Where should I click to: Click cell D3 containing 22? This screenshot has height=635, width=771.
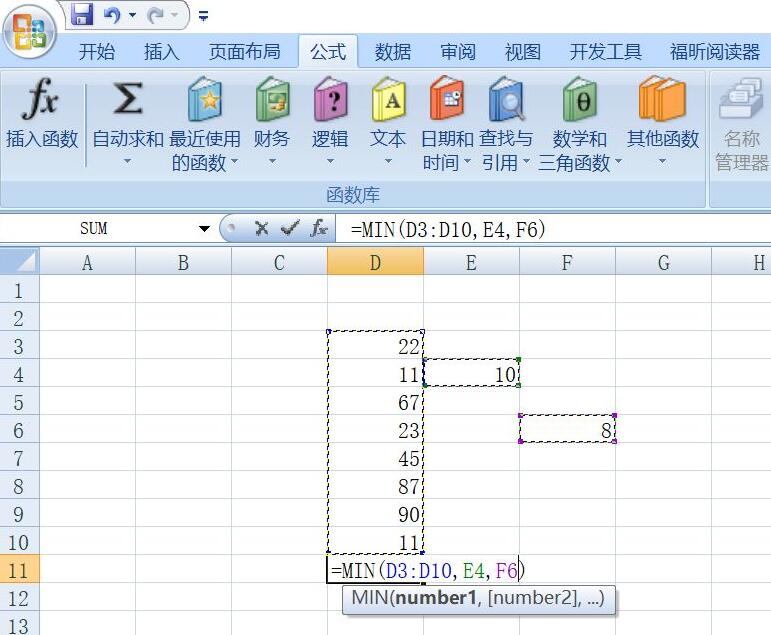pos(375,346)
